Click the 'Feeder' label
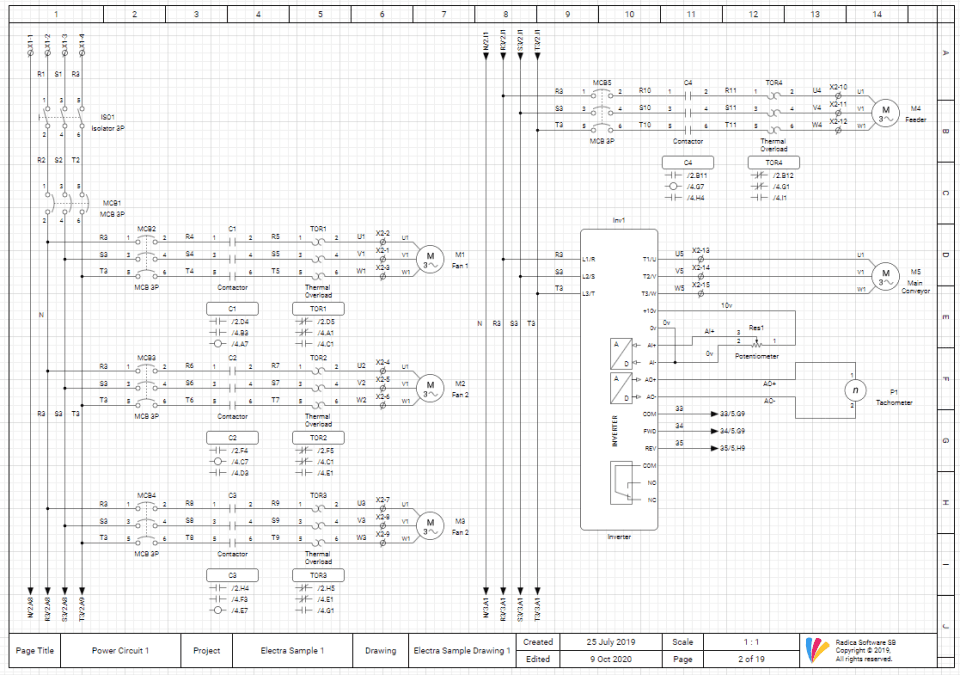960x675 pixels. (915, 119)
